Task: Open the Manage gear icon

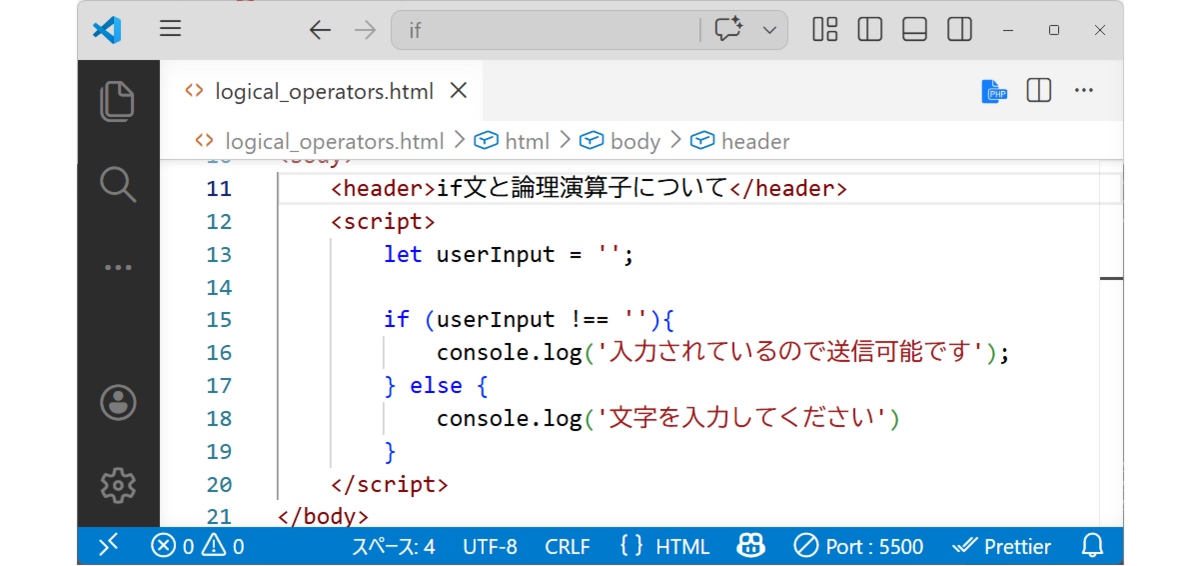Action: [118, 485]
